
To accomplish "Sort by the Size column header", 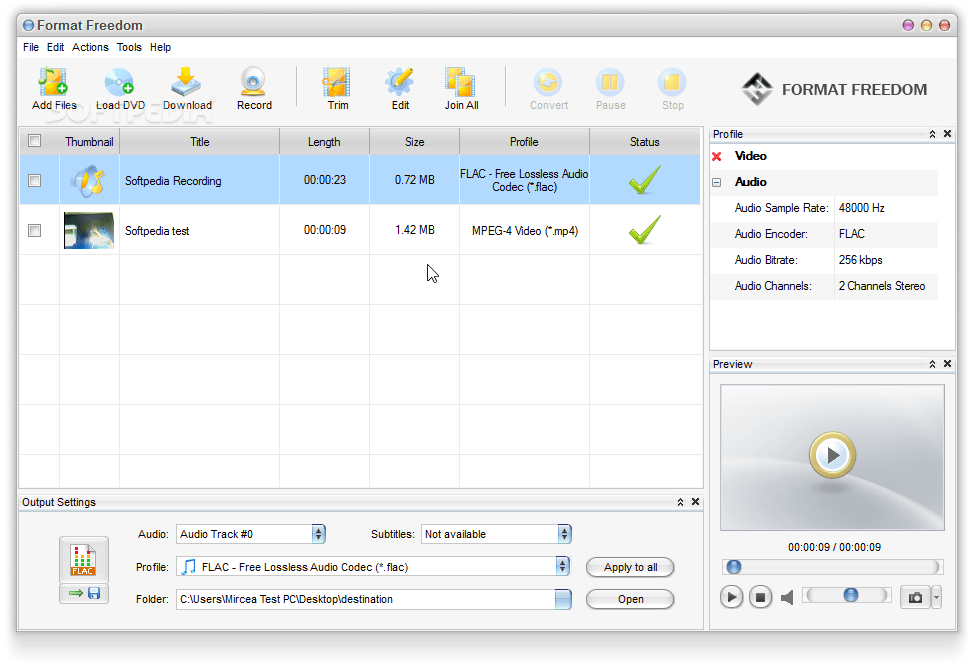I will pos(414,141).
